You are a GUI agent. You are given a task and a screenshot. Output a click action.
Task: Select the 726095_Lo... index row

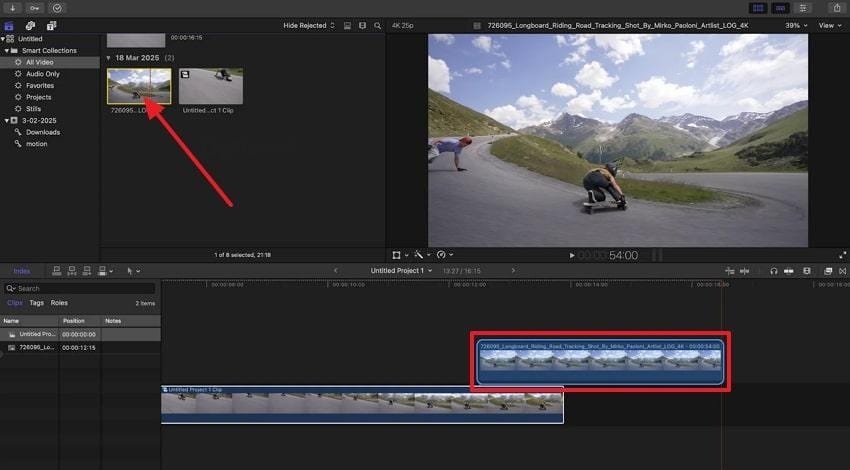pos(80,347)
